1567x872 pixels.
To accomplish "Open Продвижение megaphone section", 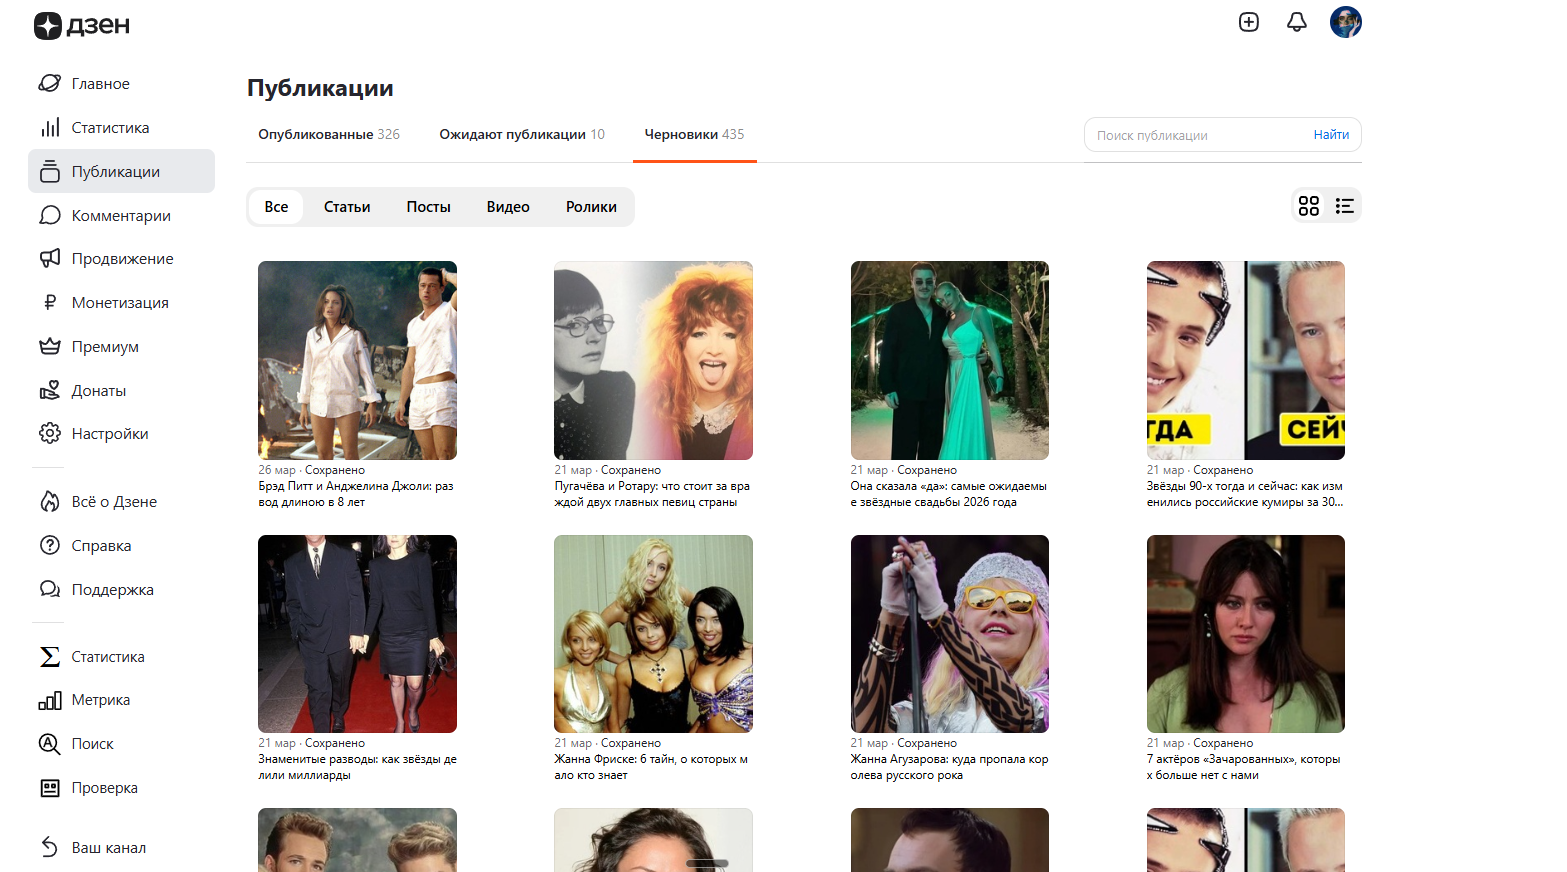I will pyautogui.click(x=122, y=259).
